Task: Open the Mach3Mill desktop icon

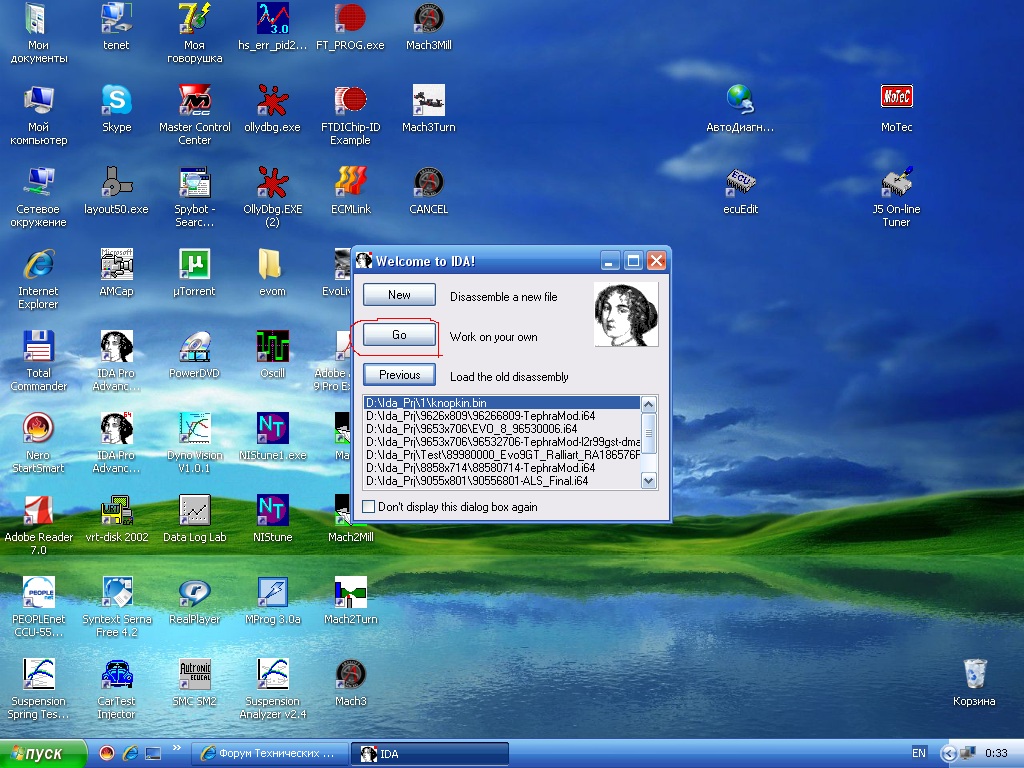Action: pos(428,18)
